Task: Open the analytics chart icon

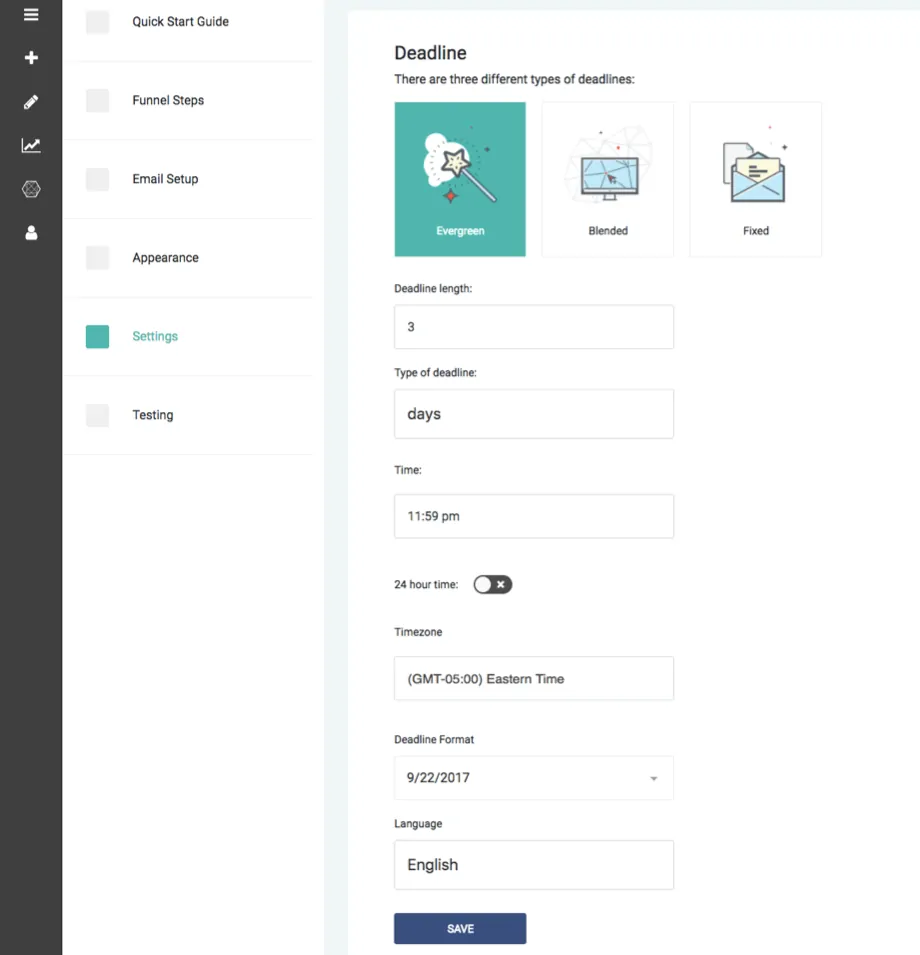Action: (31, 146)
